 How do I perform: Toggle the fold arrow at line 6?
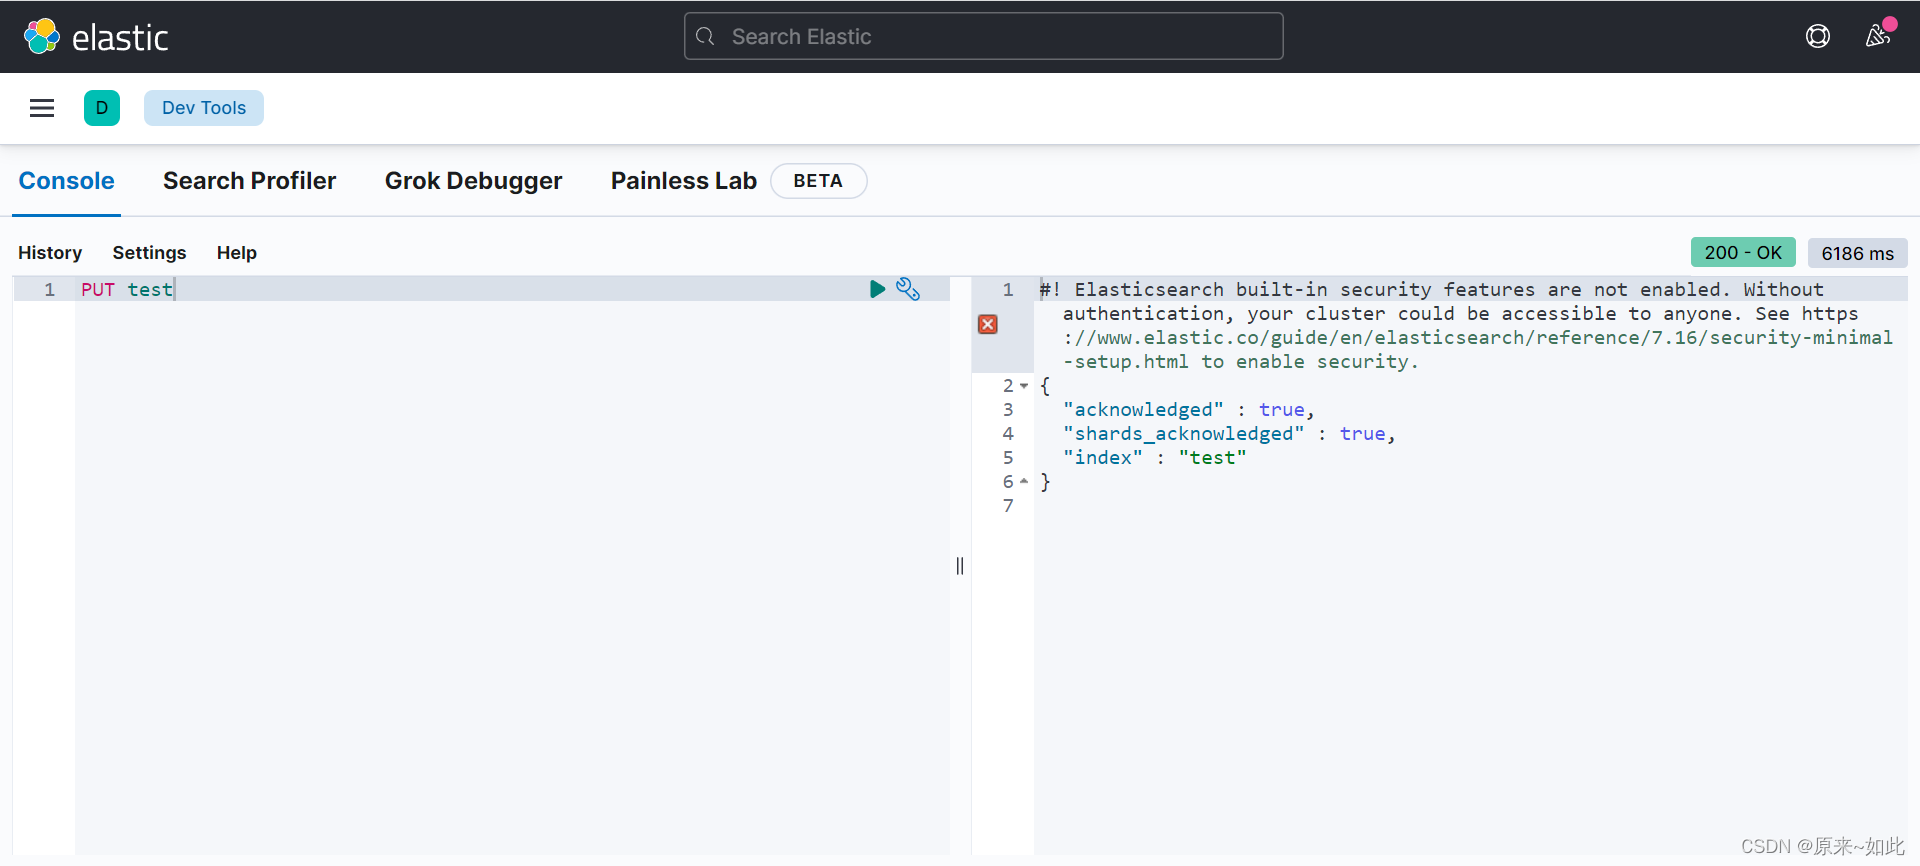click(x=1024, y=482)
